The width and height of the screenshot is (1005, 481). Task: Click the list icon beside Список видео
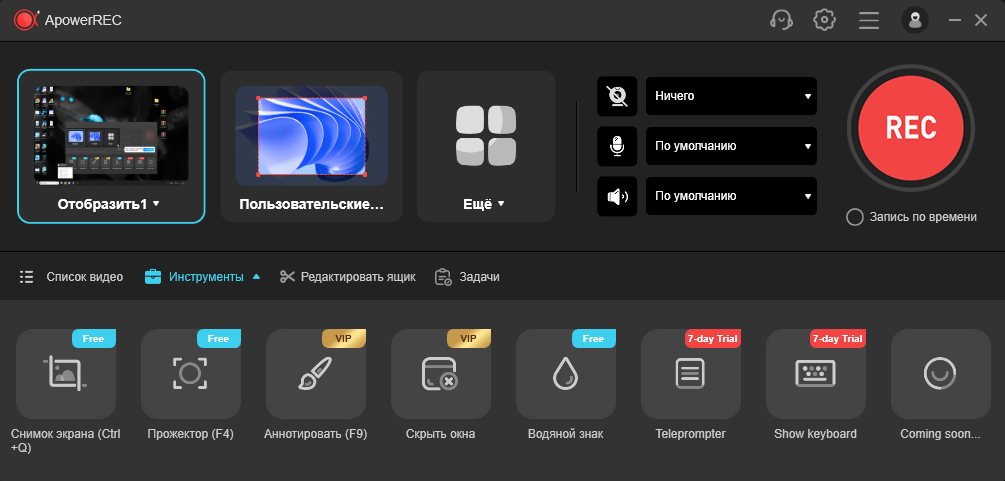[x=26, y=277]
